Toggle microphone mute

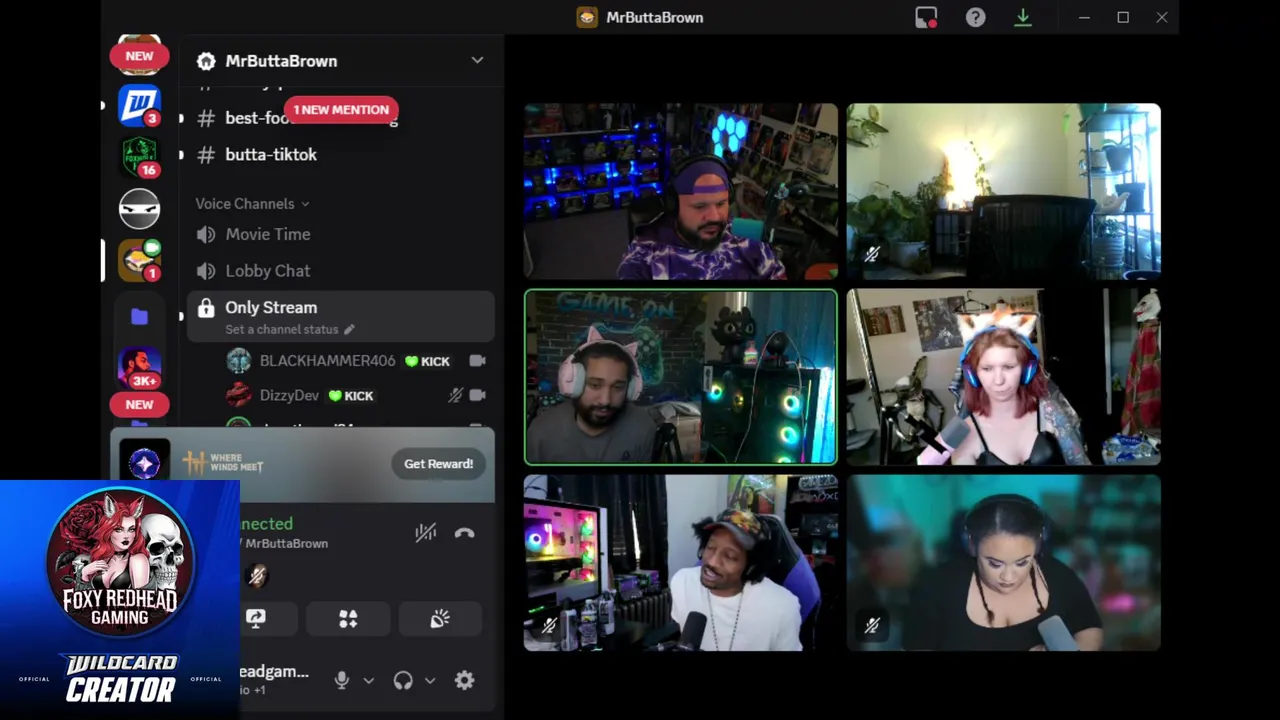342,680
